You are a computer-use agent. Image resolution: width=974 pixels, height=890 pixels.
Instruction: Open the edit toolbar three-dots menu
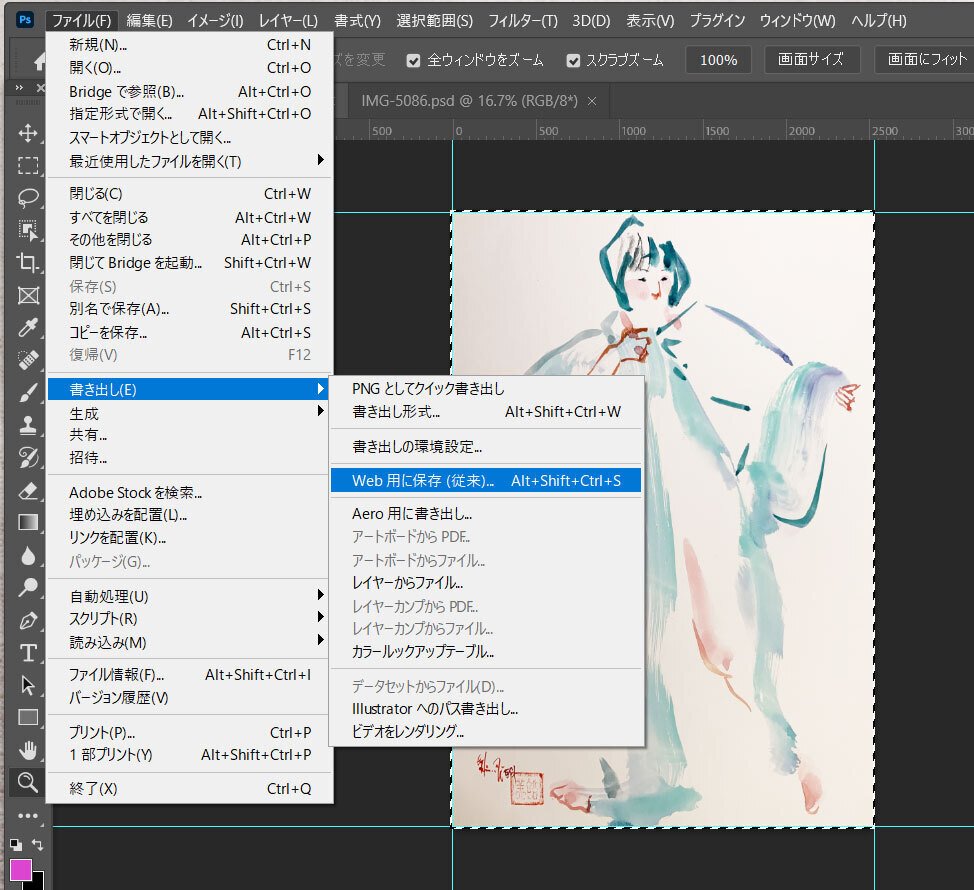28,815
